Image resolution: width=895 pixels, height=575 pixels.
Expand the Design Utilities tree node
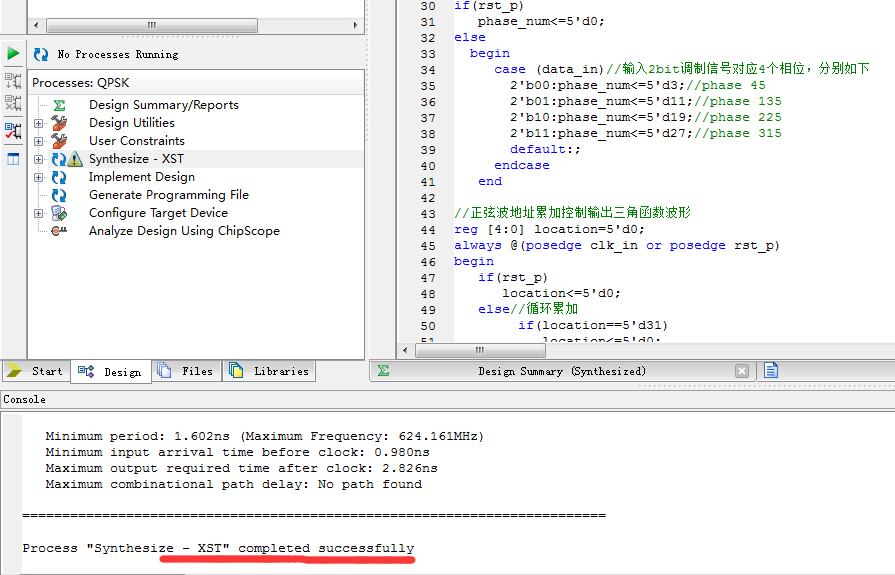click(x=38, y=123)
